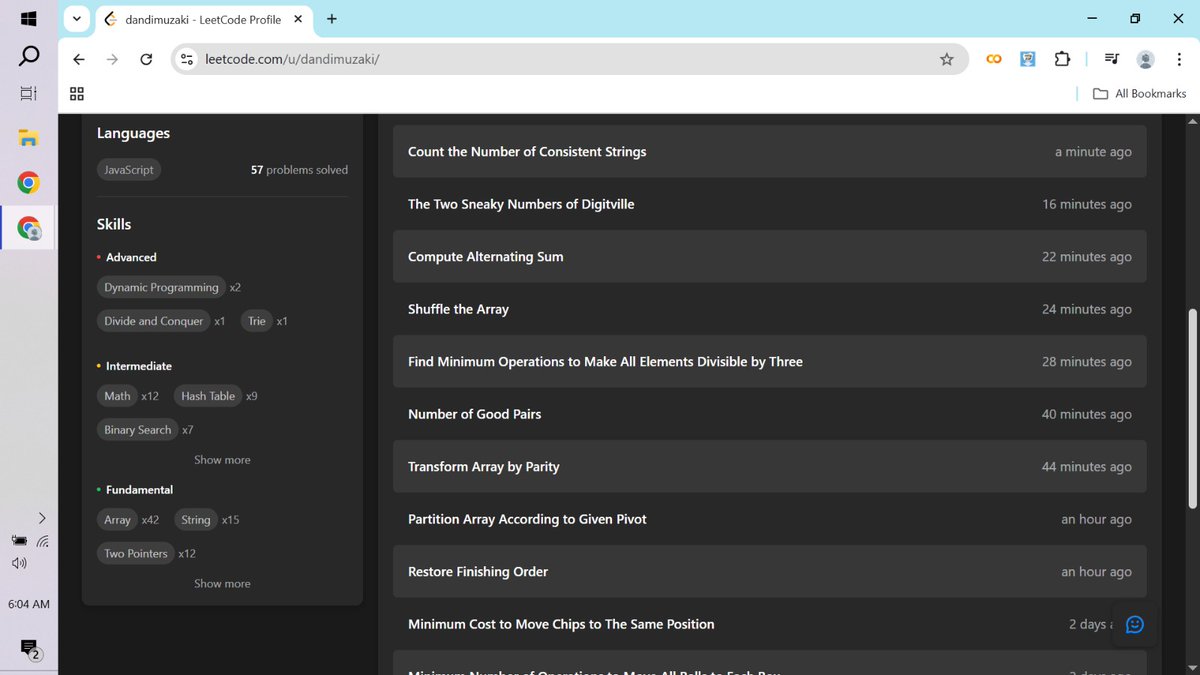Open Minimum Cost to Move Chips submission
1200x675 pixels.
click(x=769, y=624)
